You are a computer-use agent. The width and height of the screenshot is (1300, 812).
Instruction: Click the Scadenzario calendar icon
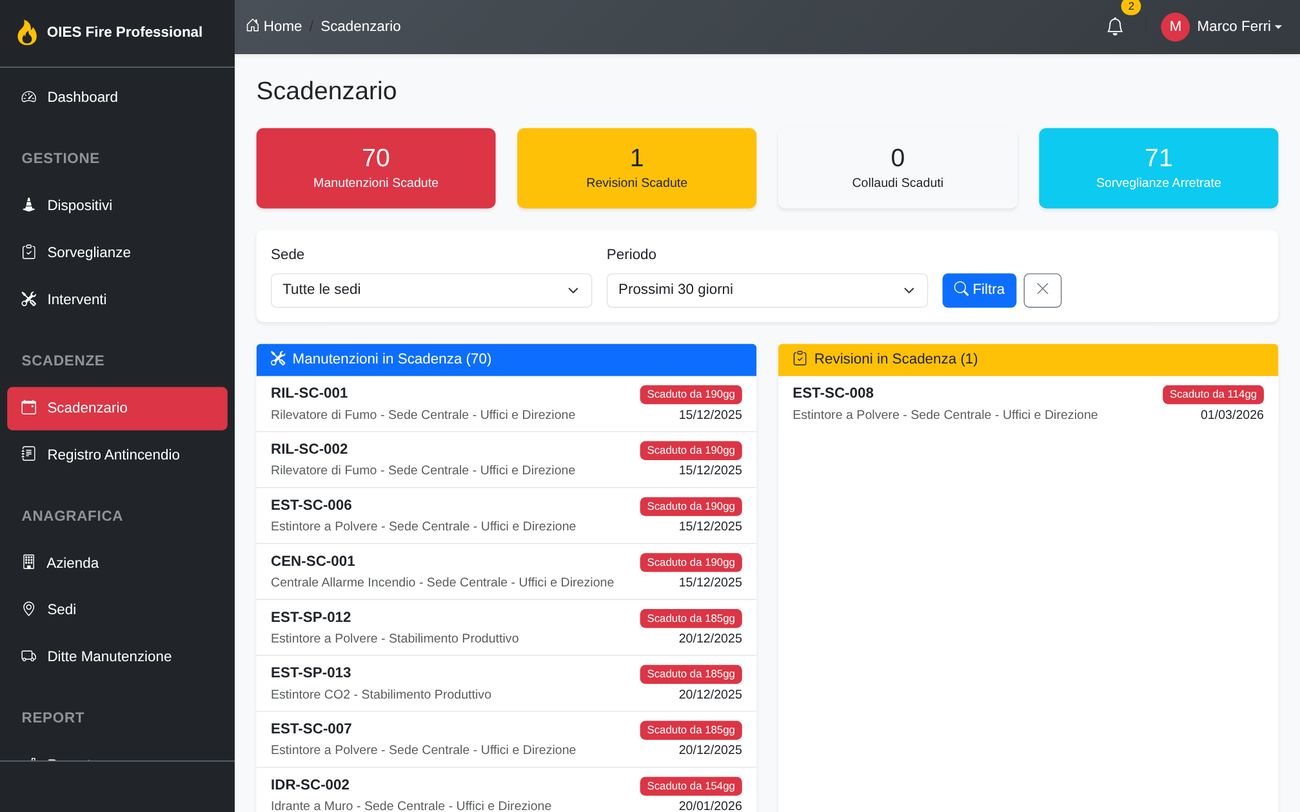[x=29, y=407]
